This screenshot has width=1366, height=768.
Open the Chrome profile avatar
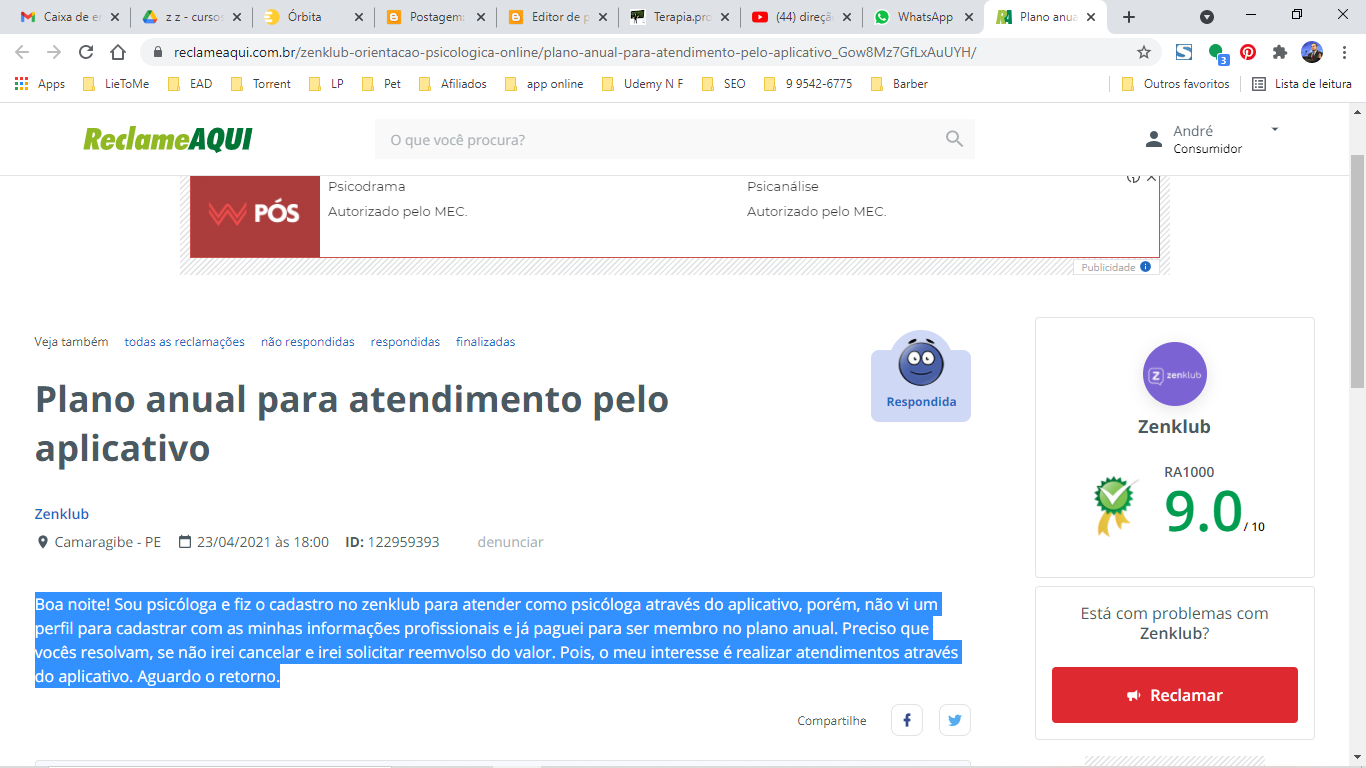1312,52
